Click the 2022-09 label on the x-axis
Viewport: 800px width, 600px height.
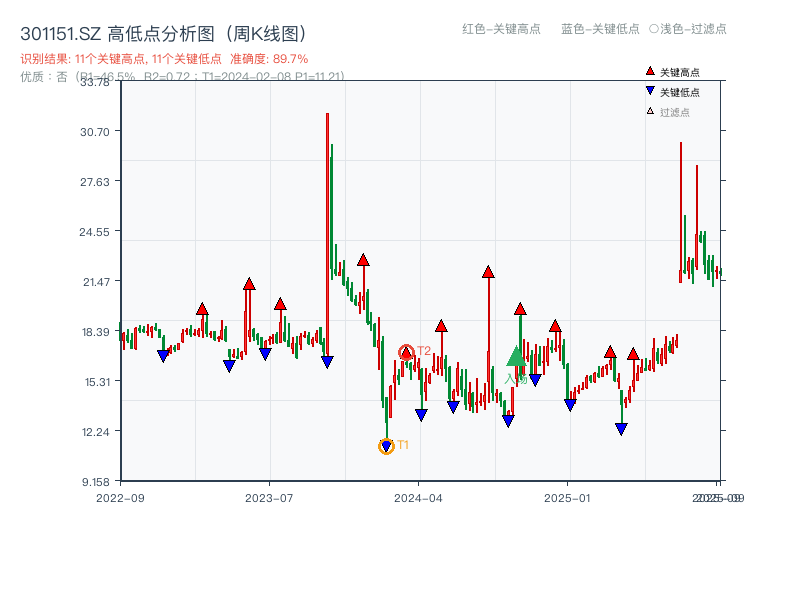pos(120,497)
